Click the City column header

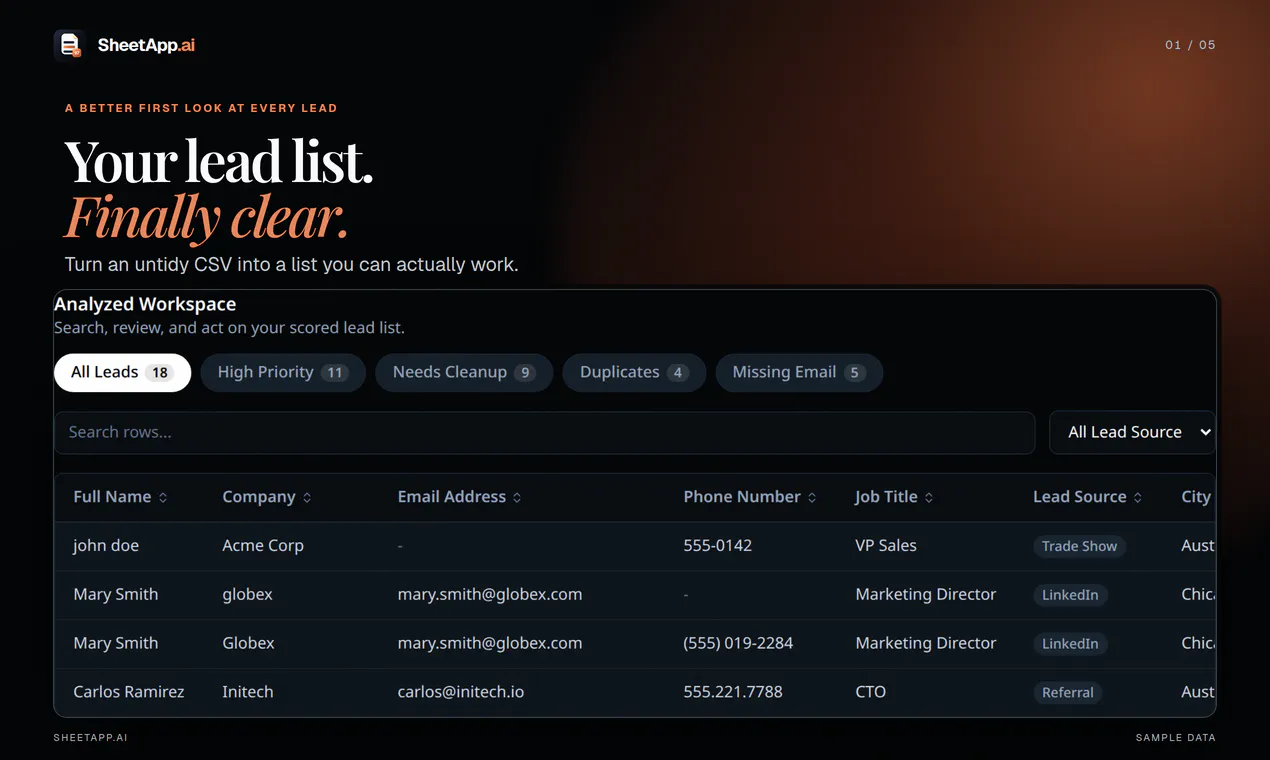[1196, 497]
